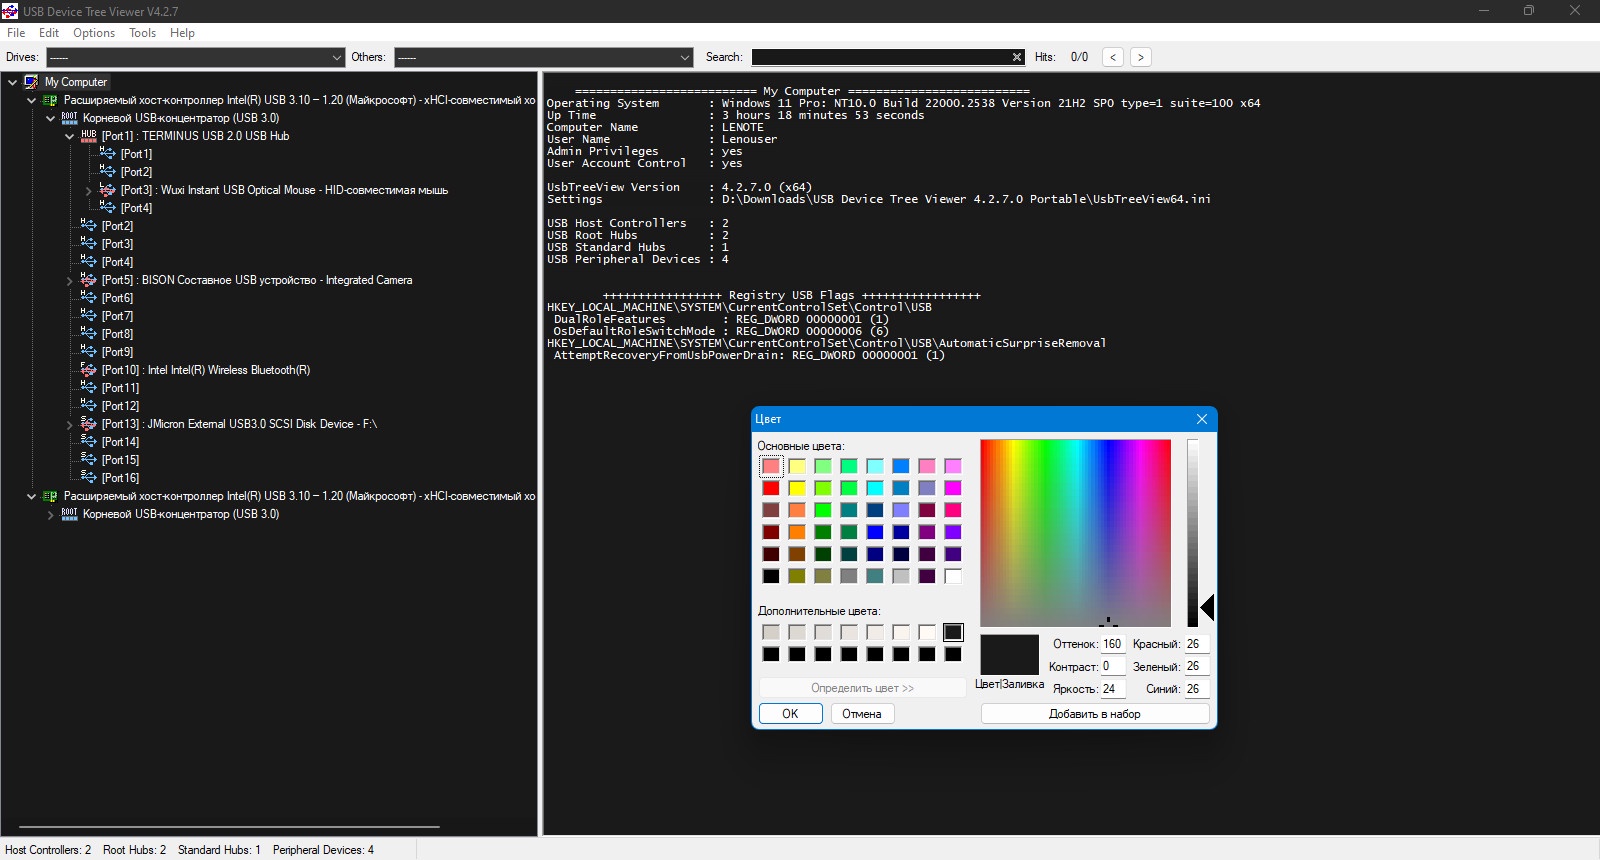This screenshot has width=1600, height=860.
Task: Open the Options menu
Action: click(x=94, y=33)
